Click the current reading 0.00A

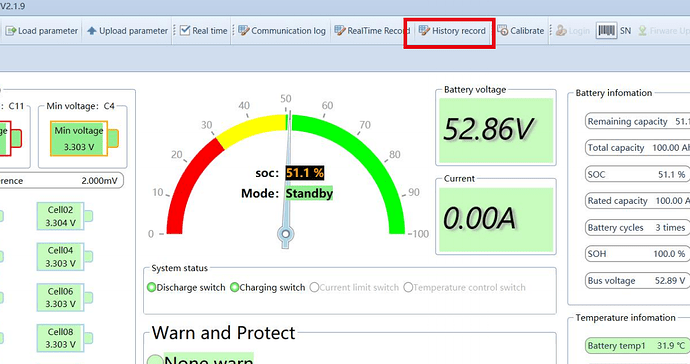pos(479,218)
